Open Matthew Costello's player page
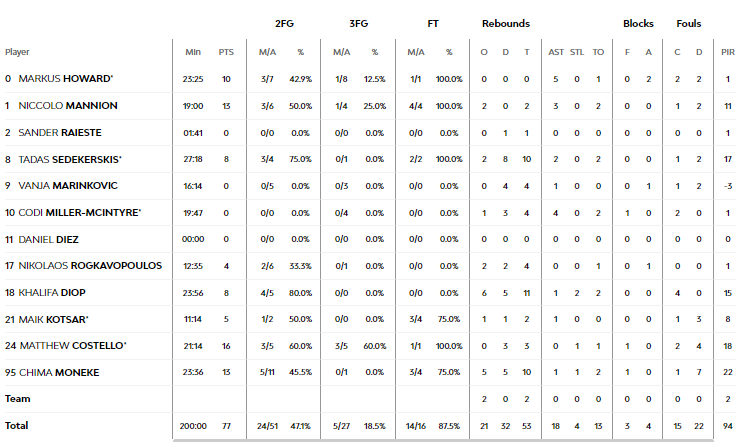Image resolution: width=736 pixels, height=442 pixels. click(73, 346)
